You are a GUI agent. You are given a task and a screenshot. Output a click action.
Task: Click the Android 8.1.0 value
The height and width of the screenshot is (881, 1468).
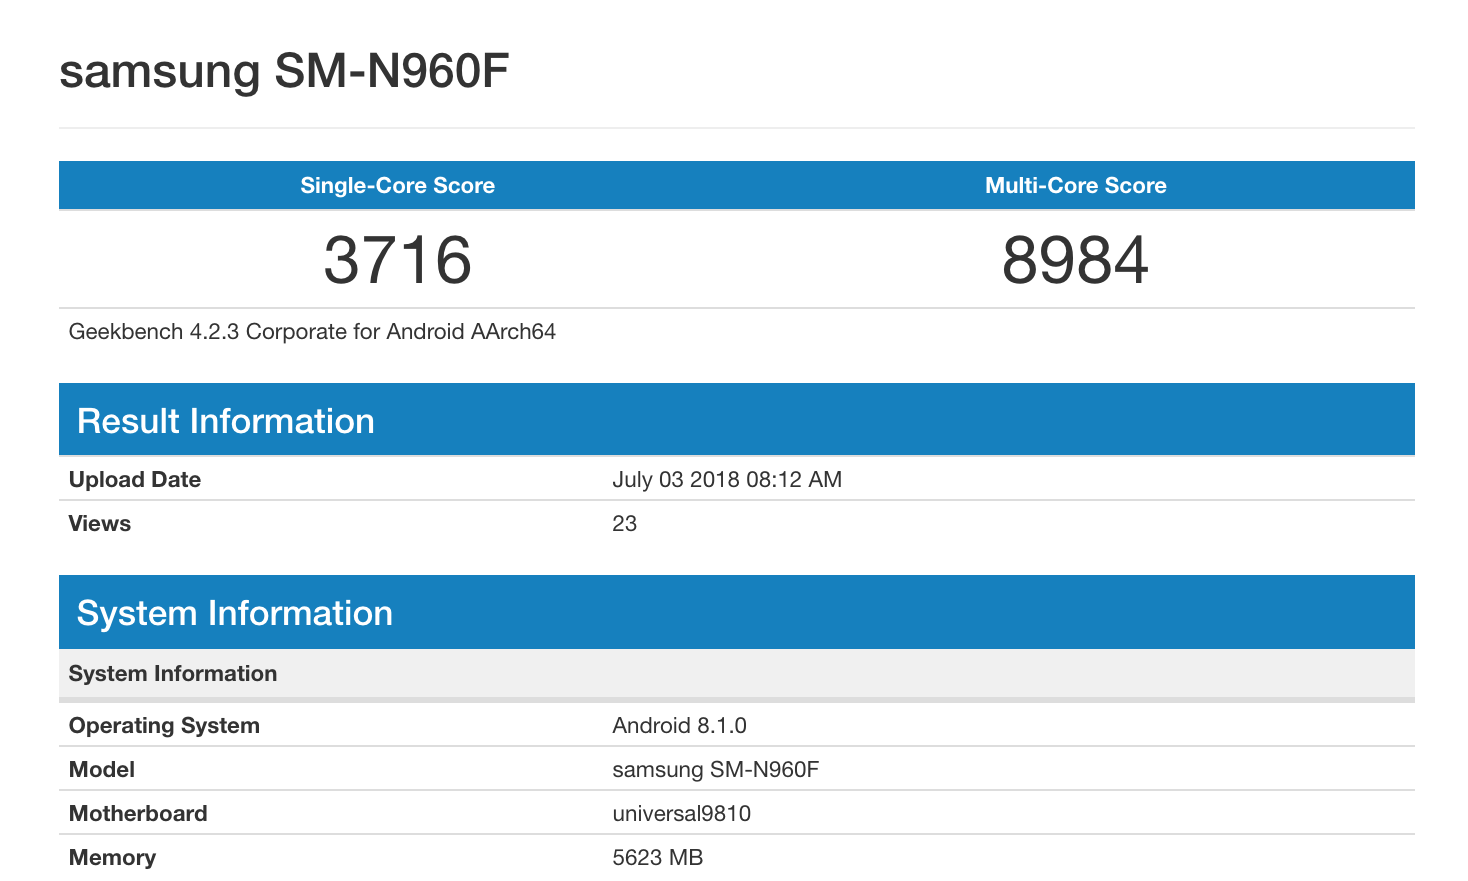pyautogui.click(x=679, y=726)
